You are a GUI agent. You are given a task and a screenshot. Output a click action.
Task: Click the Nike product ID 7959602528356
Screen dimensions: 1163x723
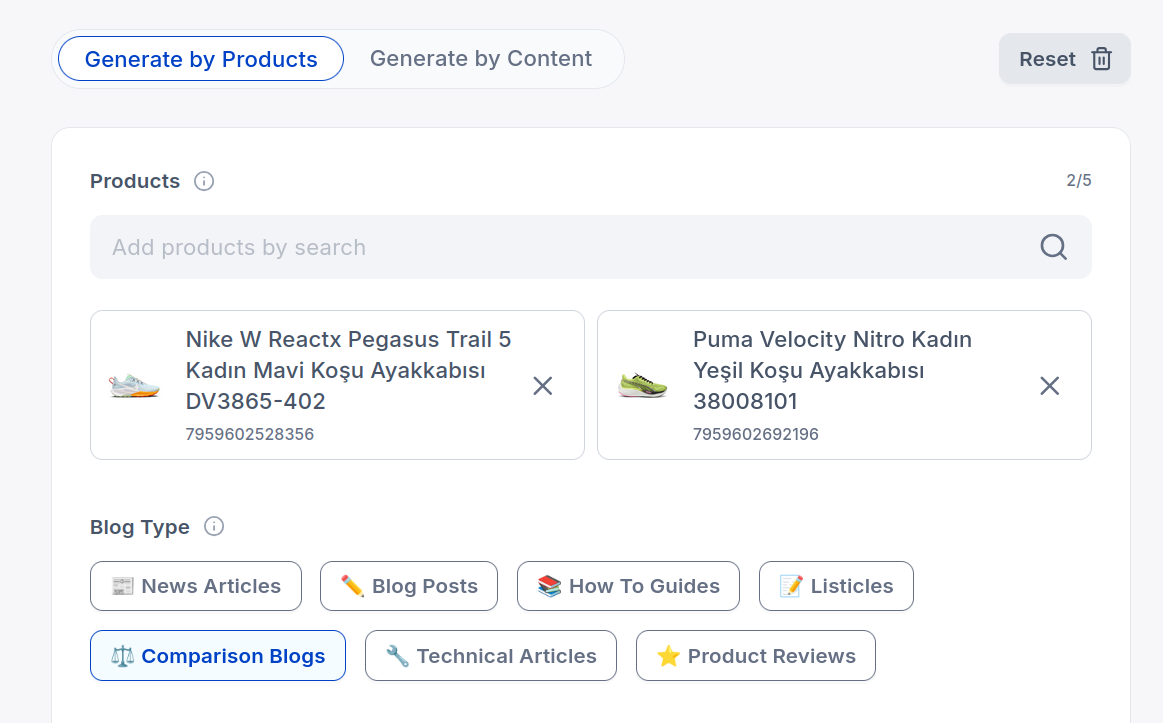point(250,434)
